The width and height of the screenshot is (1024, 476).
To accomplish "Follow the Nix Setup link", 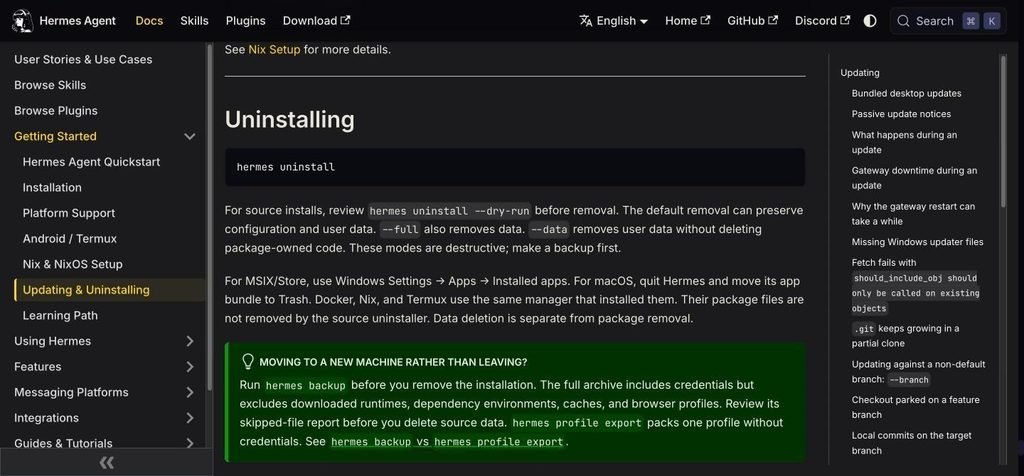I will pyautogui.click(x=274, y=49).
